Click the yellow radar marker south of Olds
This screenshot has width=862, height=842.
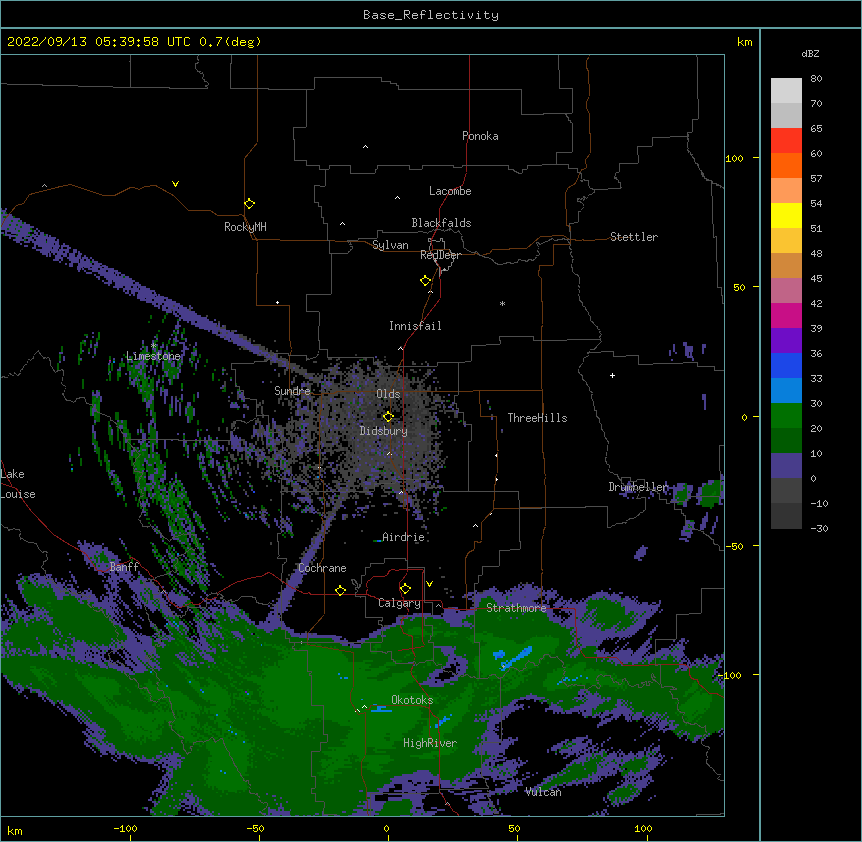tap(388, 417)
